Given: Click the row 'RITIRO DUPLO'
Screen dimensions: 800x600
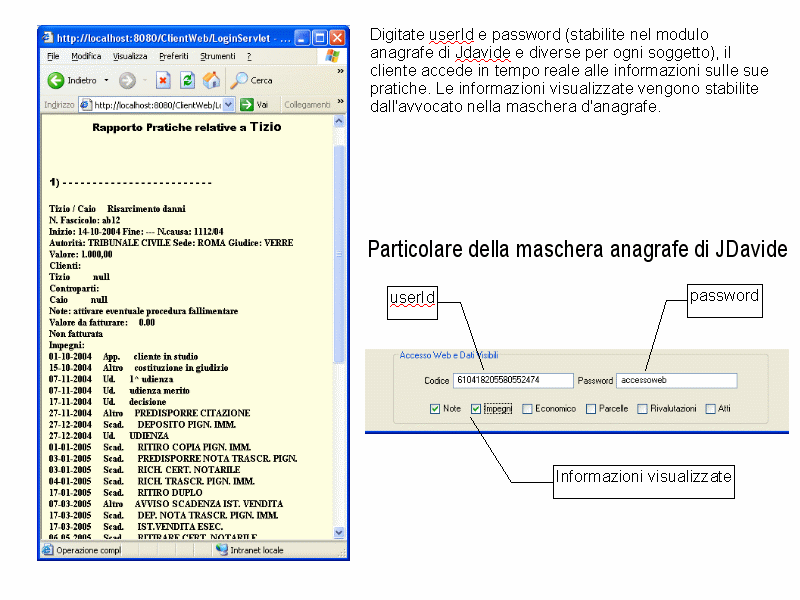Looking at the screenshot, I should (126, 493).
